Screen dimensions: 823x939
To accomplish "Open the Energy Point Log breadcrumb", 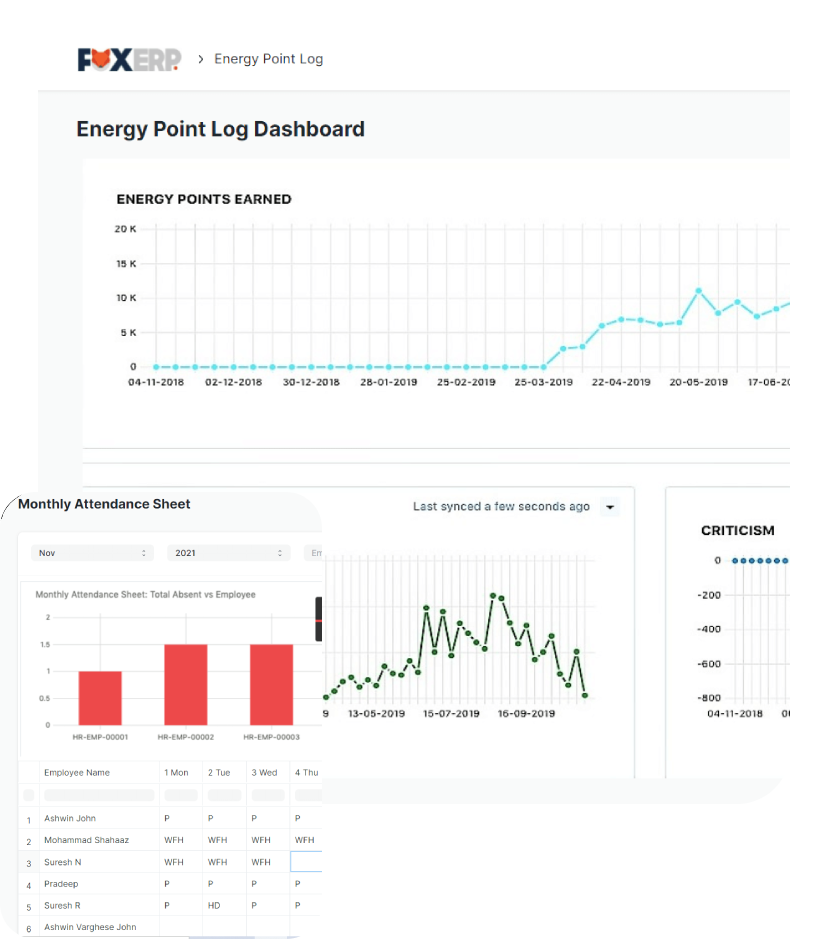I will [268, 59].
